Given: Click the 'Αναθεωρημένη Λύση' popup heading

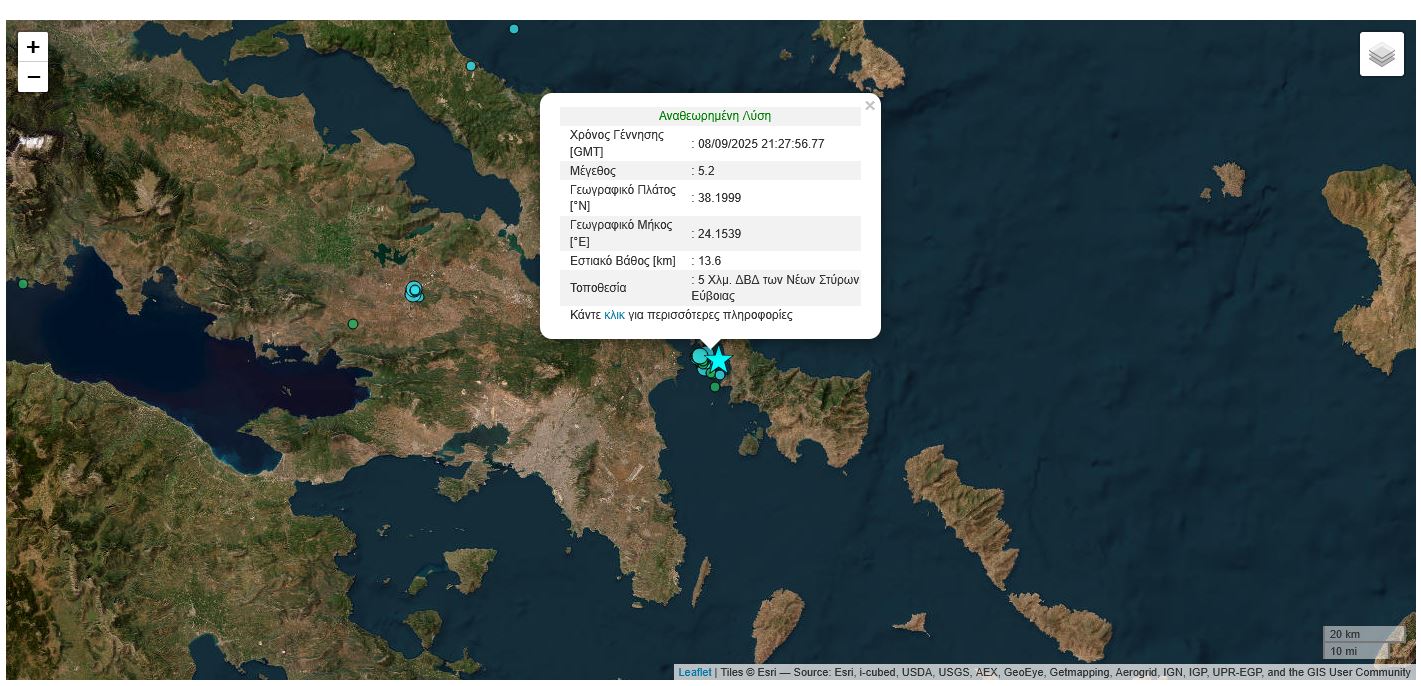Looking at the screenshot, I should tap(714, 116).
